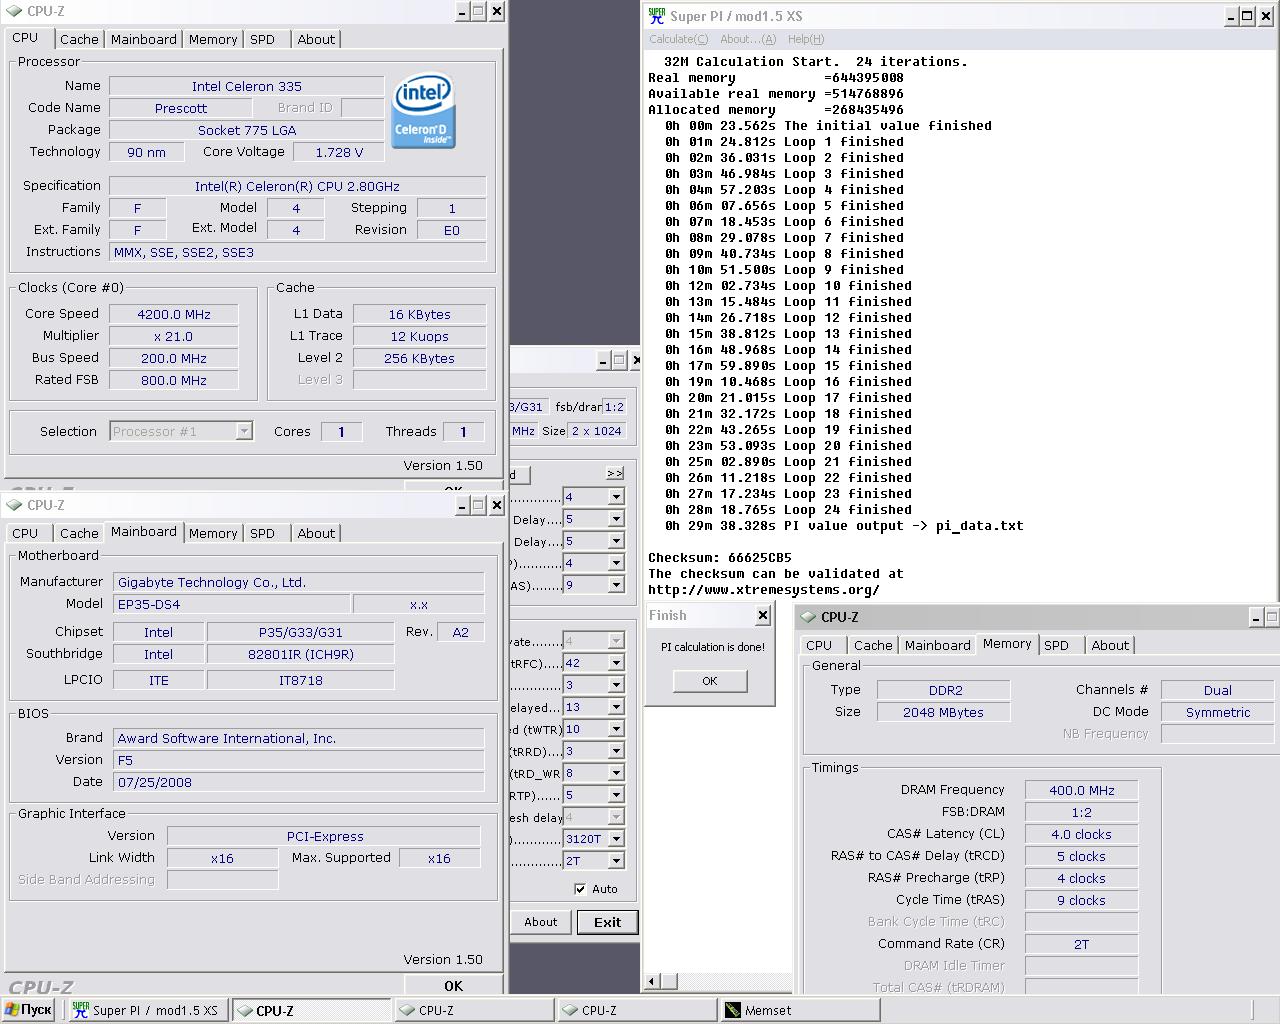Click Super PI horizontal scrollbar left arrow

652,982
